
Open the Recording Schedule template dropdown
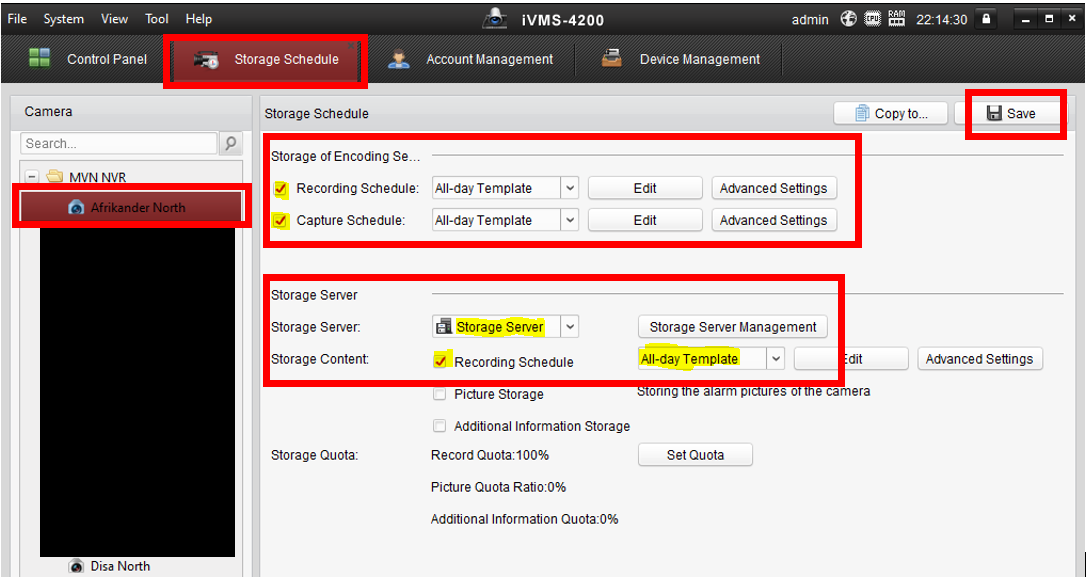[x=569, y=188]
